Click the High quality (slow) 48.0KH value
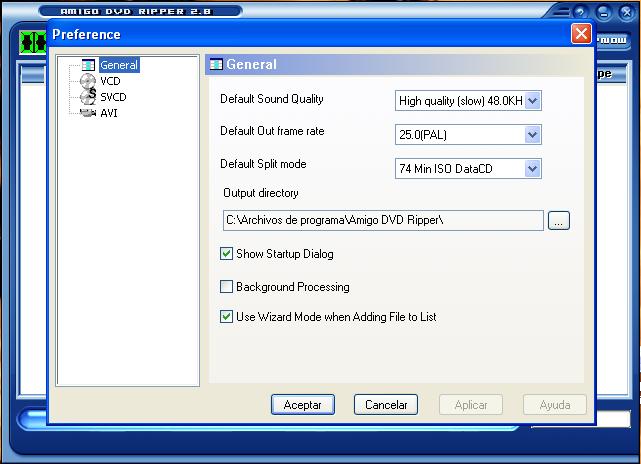 click(x=461, y=101)
